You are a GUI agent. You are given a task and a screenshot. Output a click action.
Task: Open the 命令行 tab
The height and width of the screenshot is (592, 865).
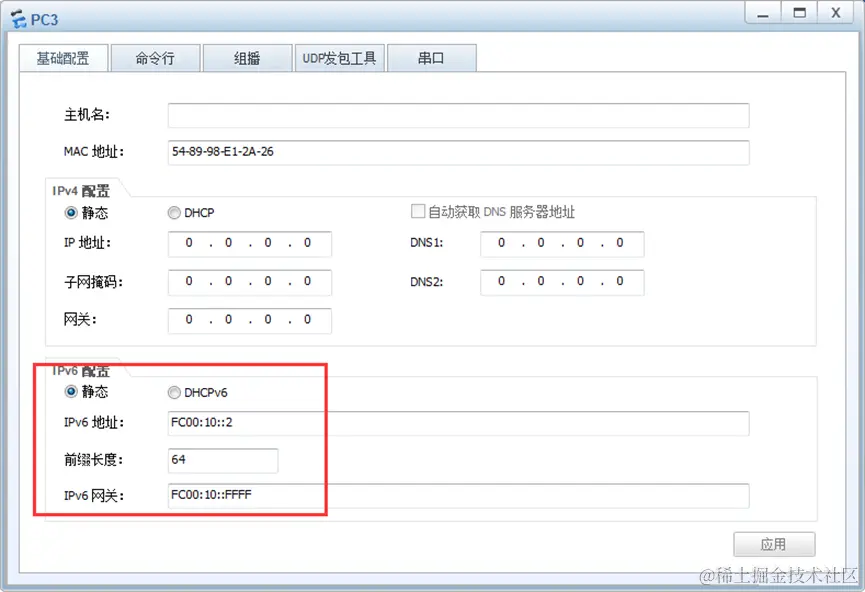[x=156, y=58]
